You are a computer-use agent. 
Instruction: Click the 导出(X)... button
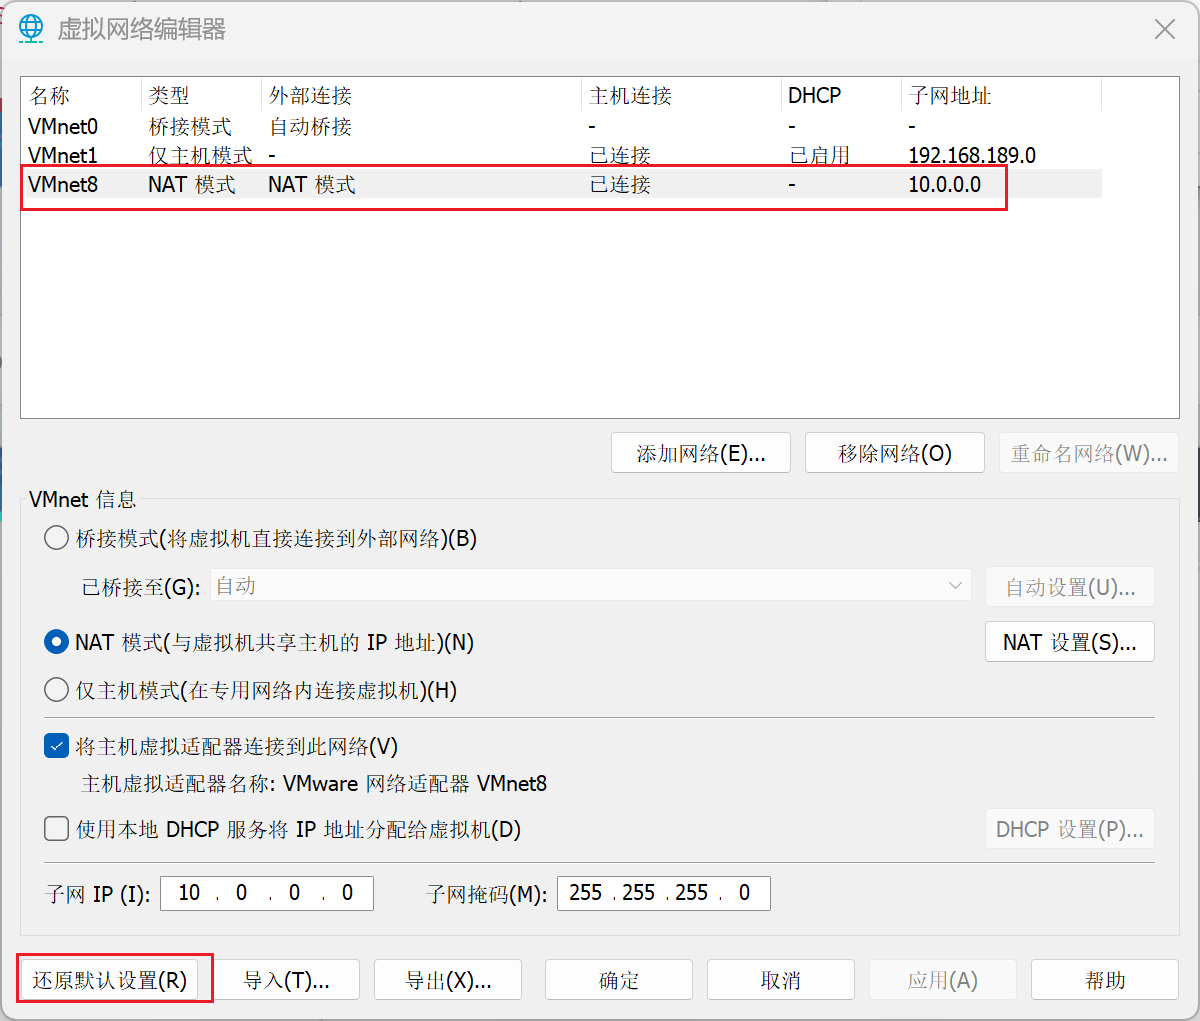pyautogui.click(x=448, y=980)
